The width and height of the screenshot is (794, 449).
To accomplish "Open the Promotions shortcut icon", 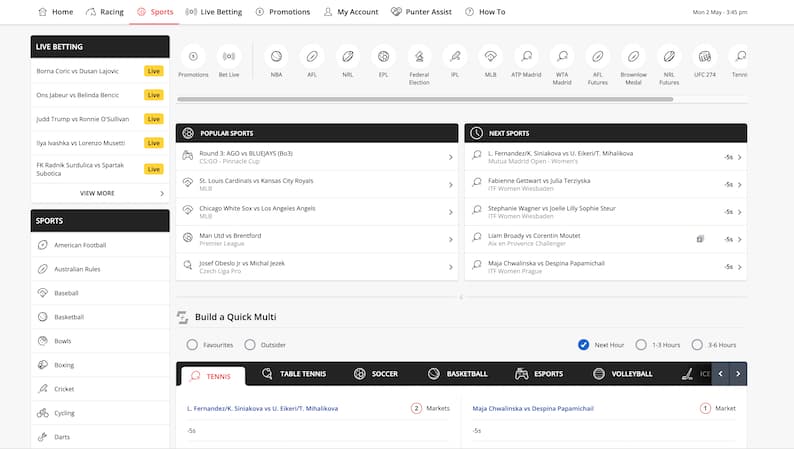I will pyautogui.click(x=193, y=57).
